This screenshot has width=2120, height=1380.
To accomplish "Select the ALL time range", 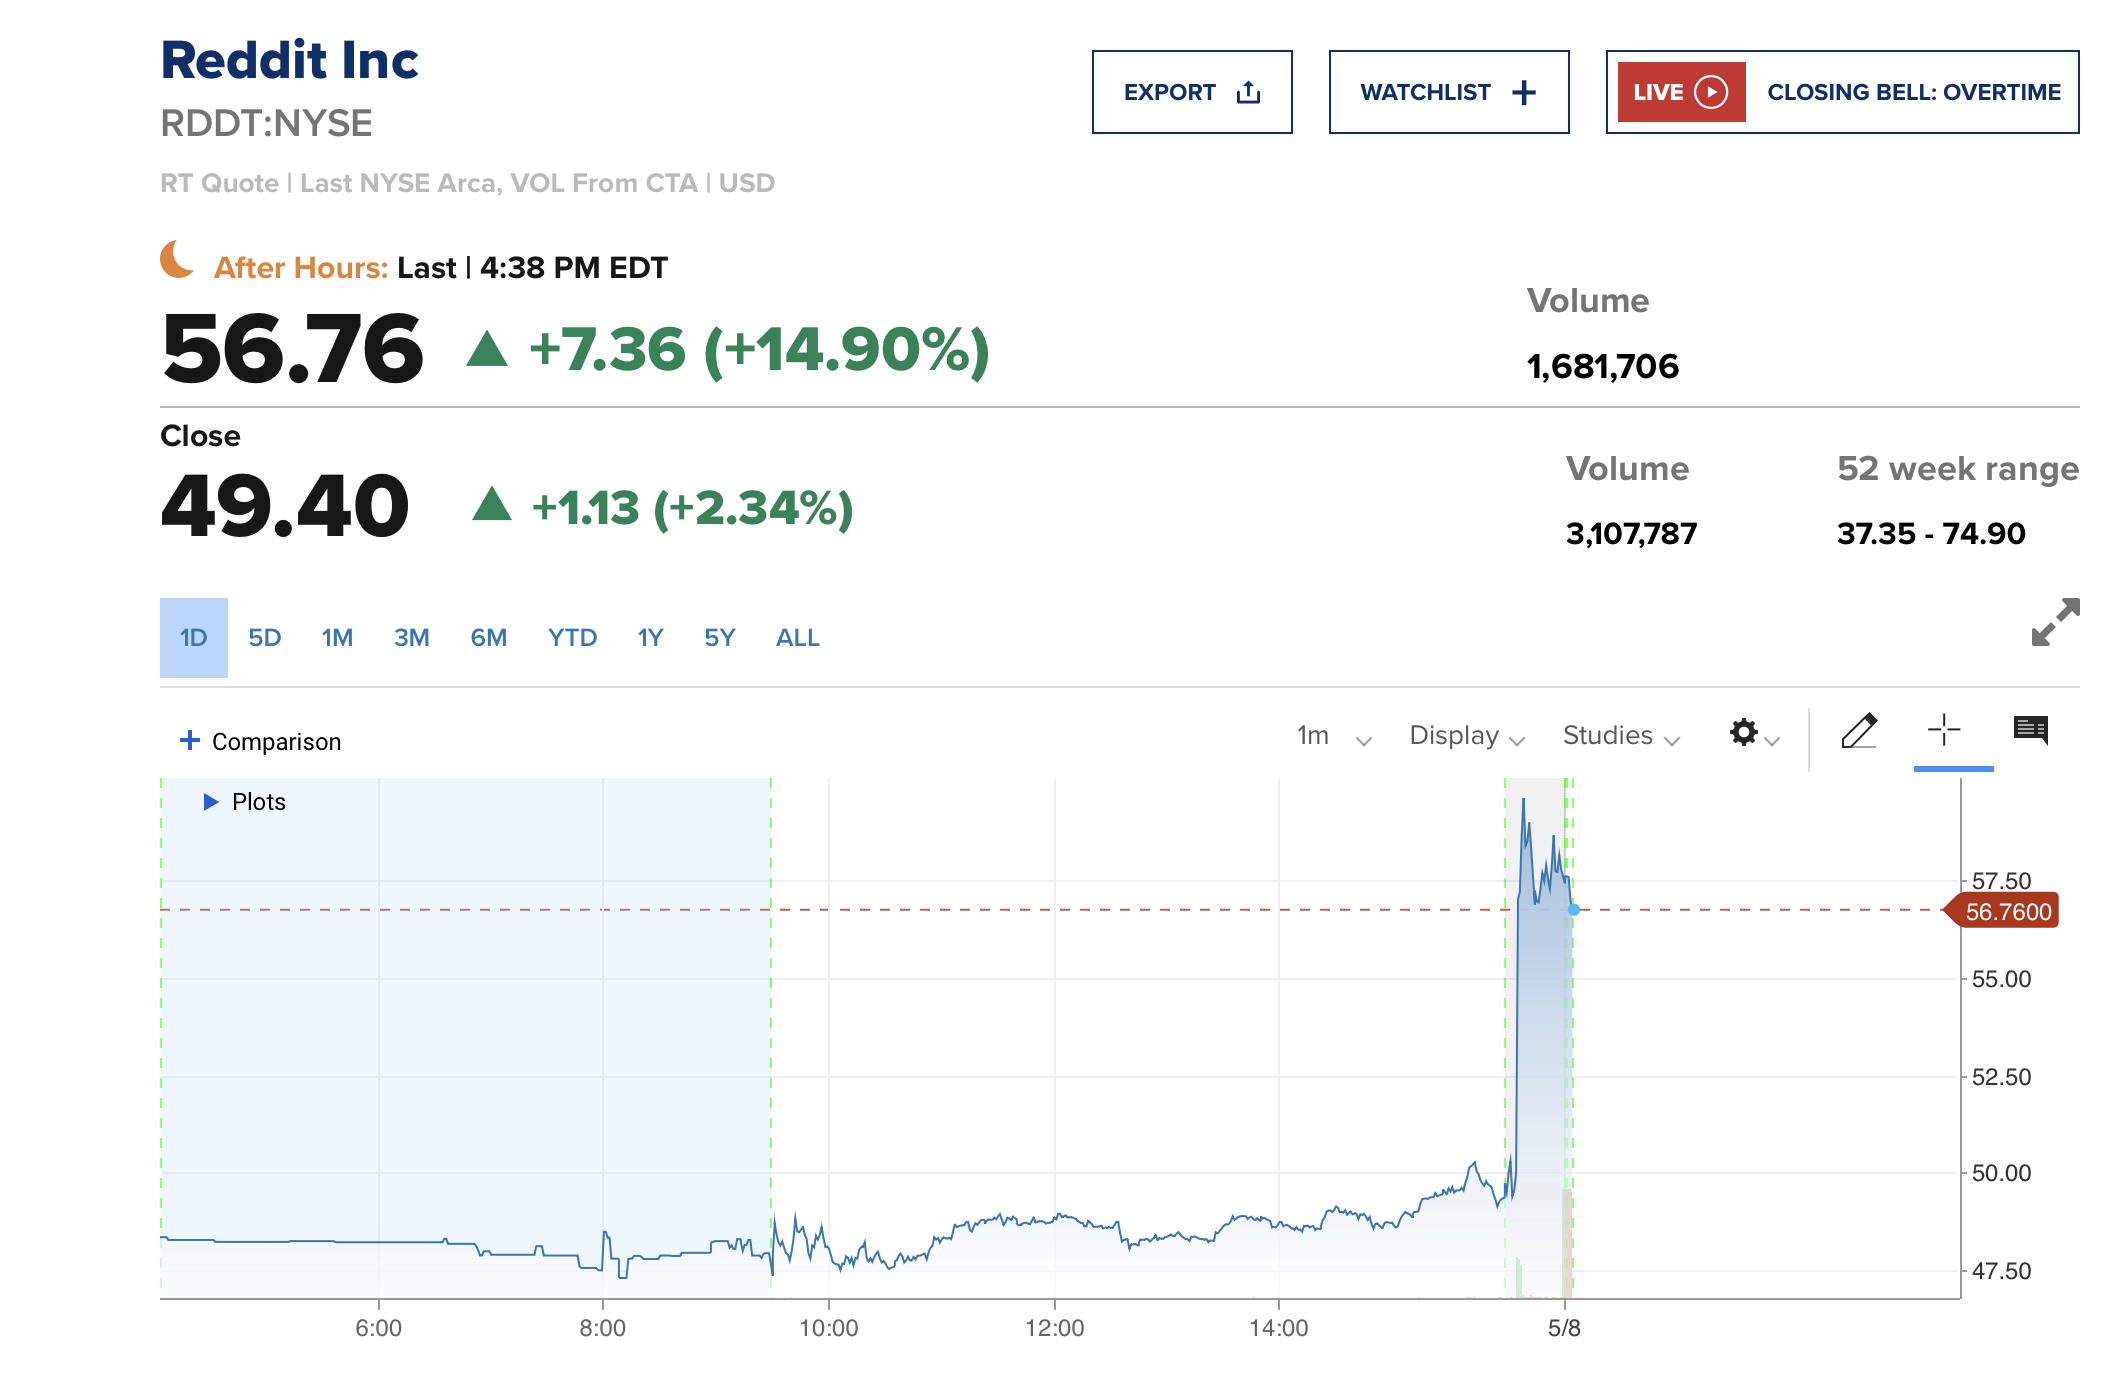I will point(797,638).
